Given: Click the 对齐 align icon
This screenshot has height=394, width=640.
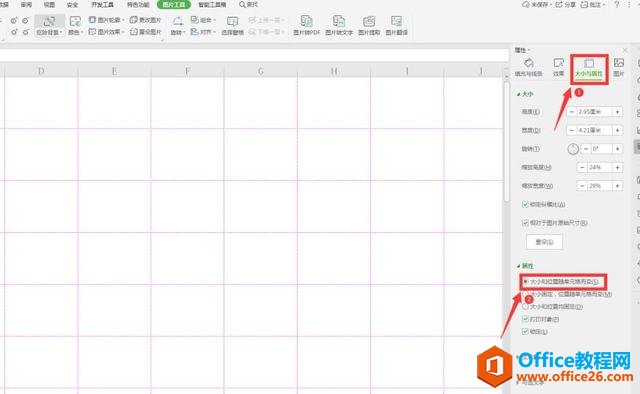Looking at the screenshot, I should pyautogui.click(x=195, y=31).
